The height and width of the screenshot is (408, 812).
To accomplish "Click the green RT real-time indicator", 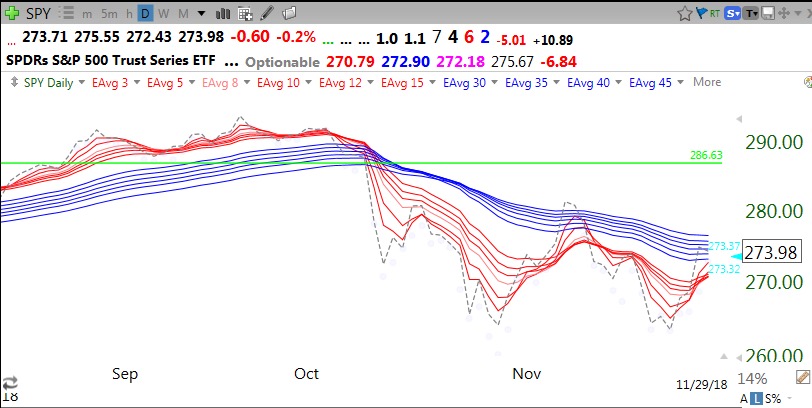I will (715, 14).
